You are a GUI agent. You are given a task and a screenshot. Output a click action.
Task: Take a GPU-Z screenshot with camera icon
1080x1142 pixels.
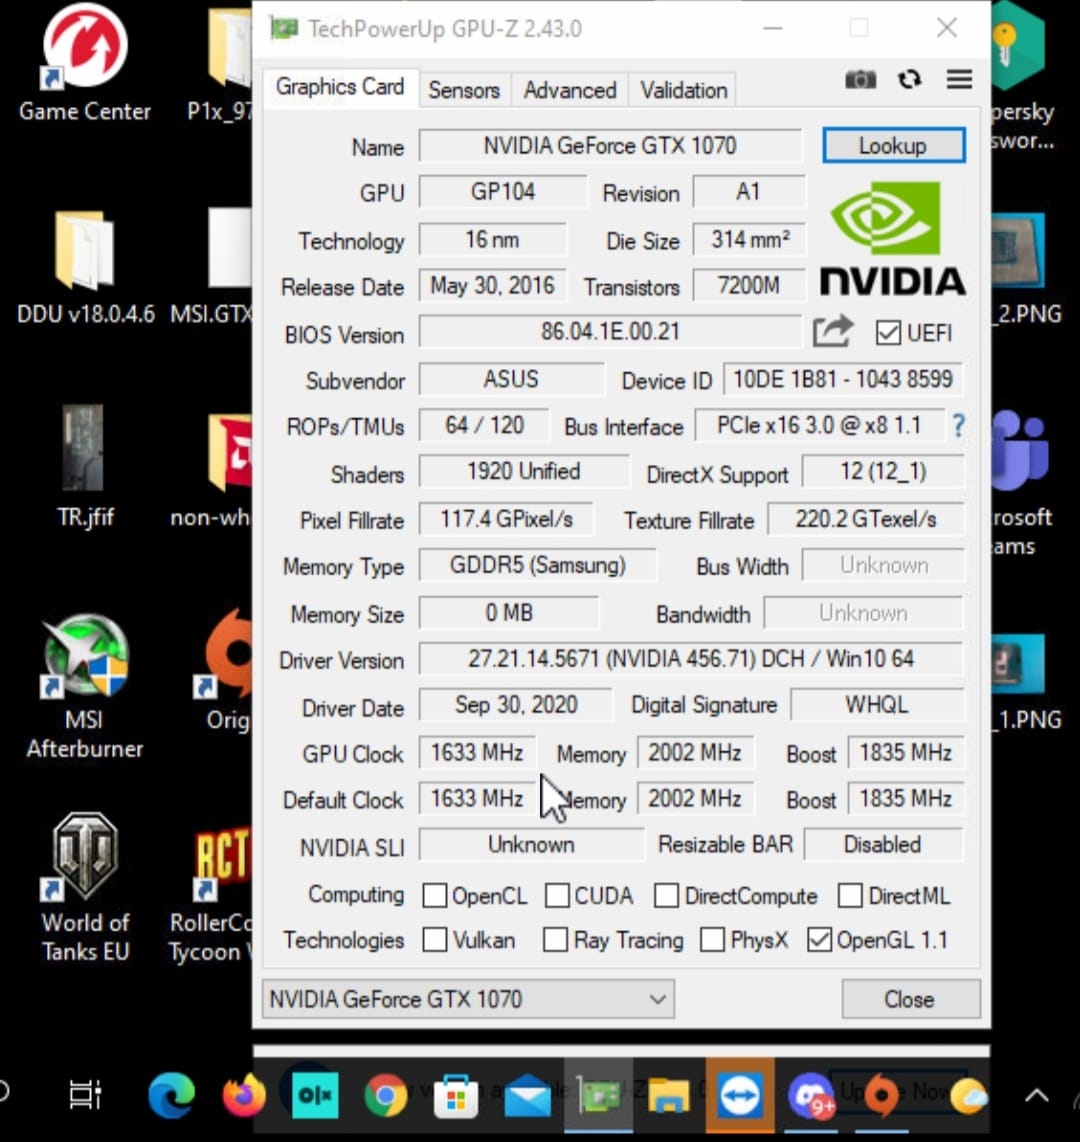pyautogui.click(x=860, y=79)
